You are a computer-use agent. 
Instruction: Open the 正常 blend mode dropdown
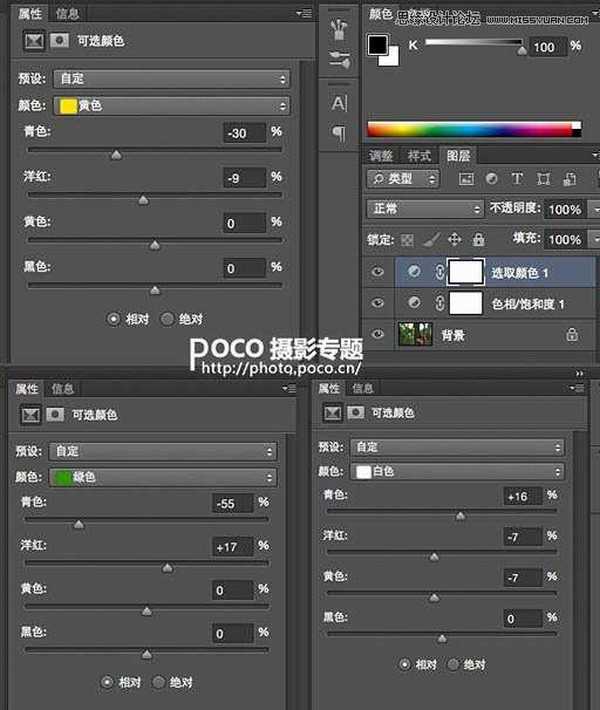tap(426, 209)
